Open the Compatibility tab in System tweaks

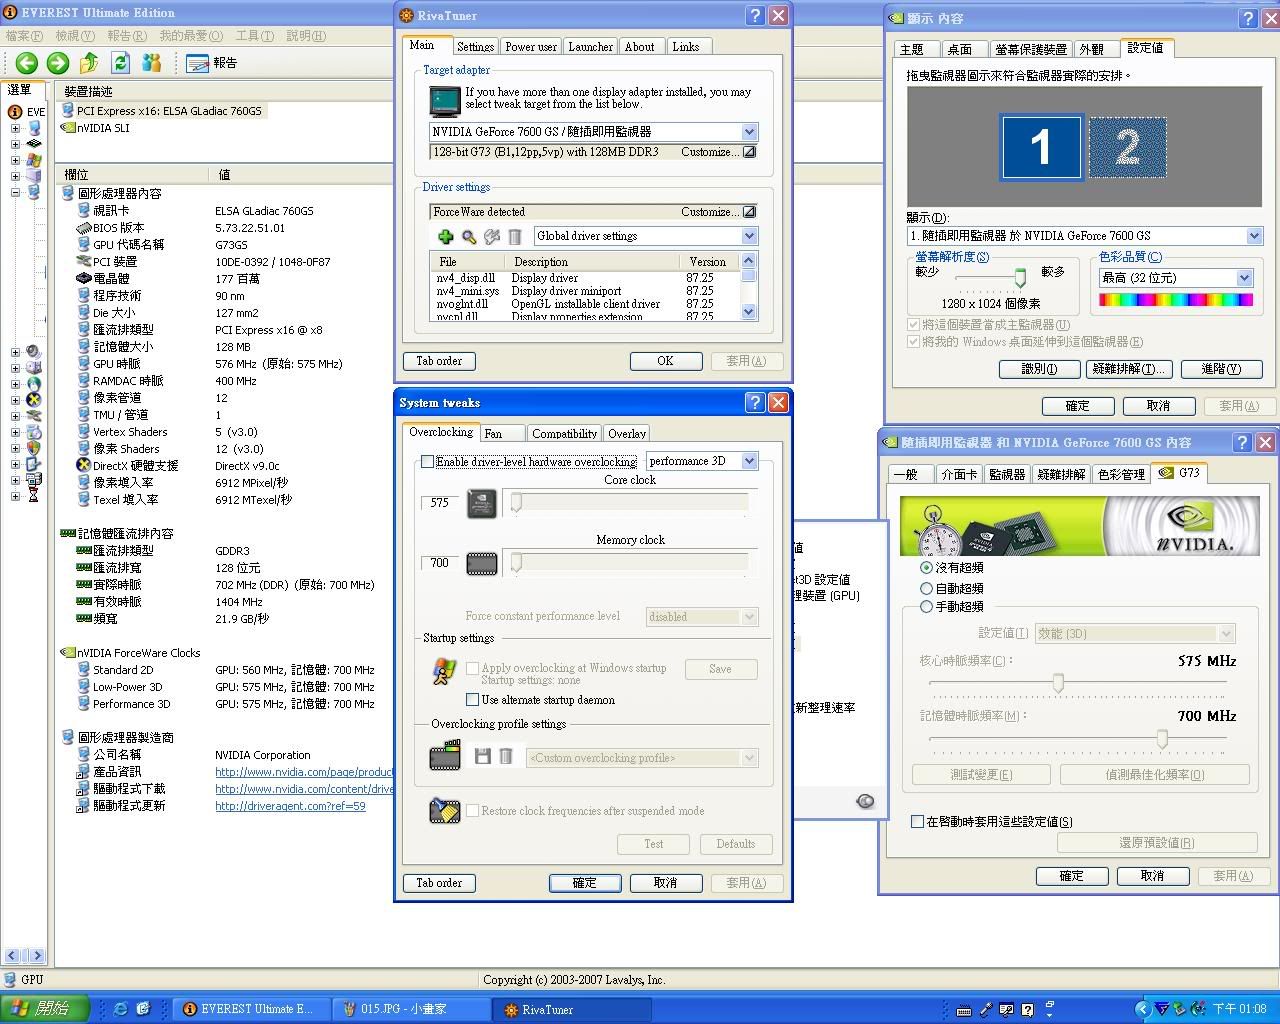564,434
